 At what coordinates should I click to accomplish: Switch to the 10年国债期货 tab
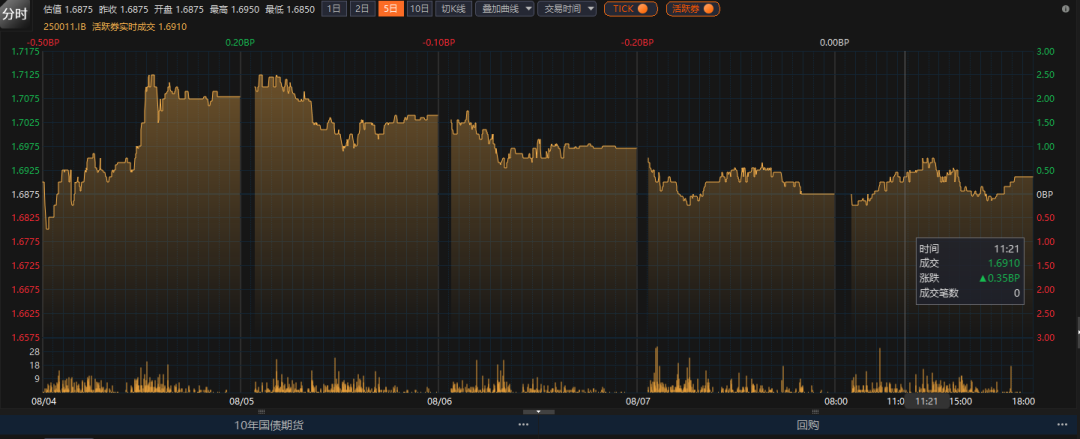[x=268, y=425]
